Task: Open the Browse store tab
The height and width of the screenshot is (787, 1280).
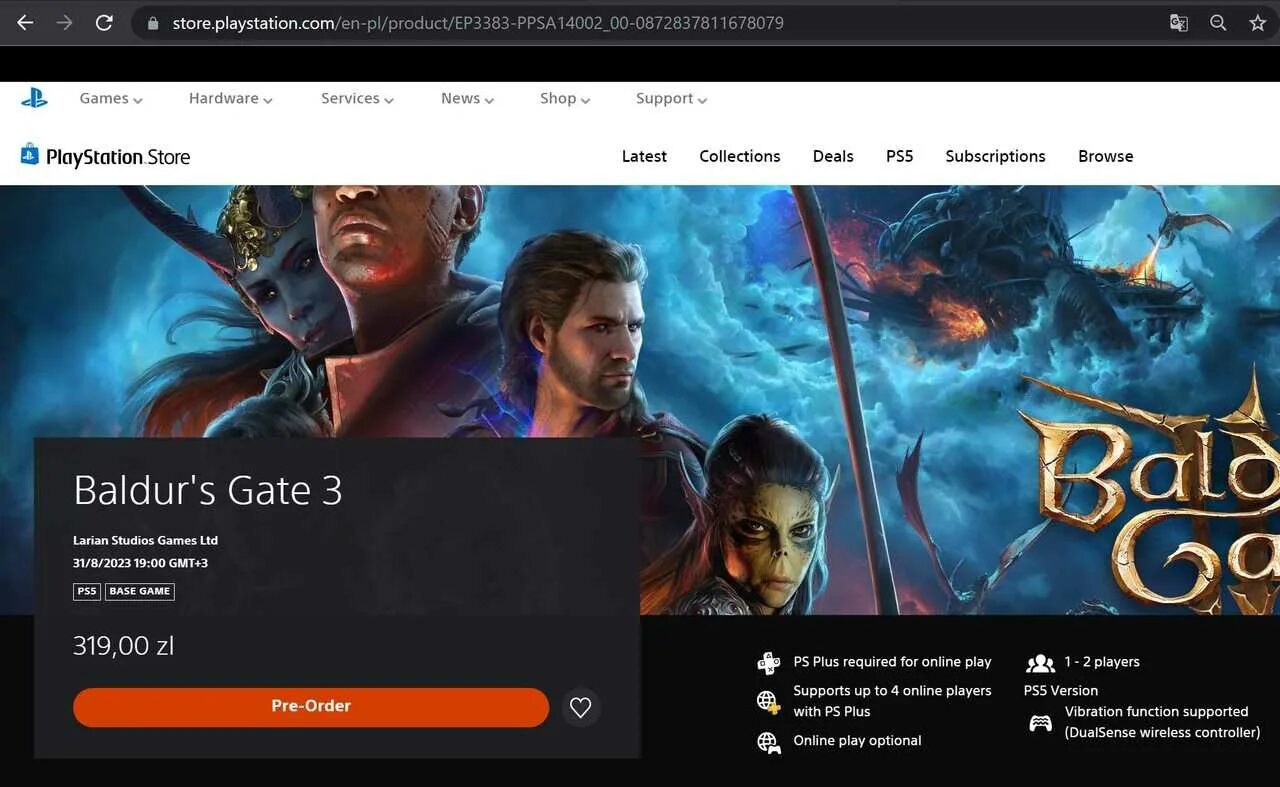Action: tap(1106, 156)
